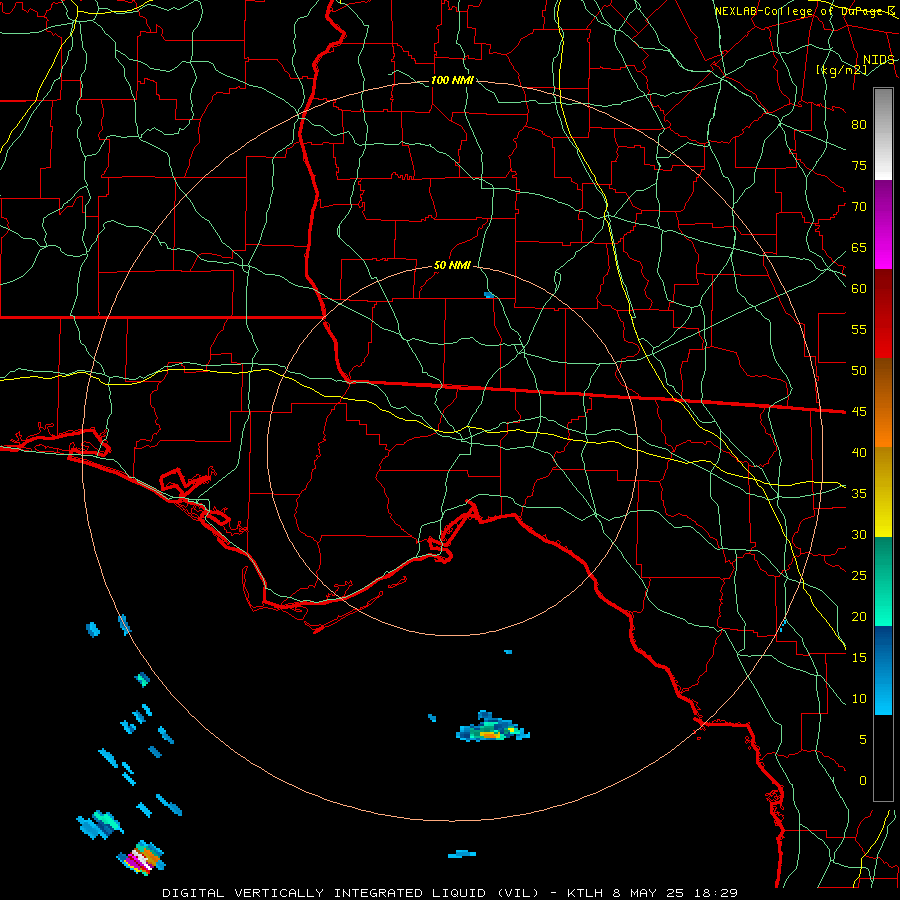Image resolution: width=900 pixels, height=900 pixels.
Task: Click the KTLH station identifier in the caption
Action: [x=585, y=893]
